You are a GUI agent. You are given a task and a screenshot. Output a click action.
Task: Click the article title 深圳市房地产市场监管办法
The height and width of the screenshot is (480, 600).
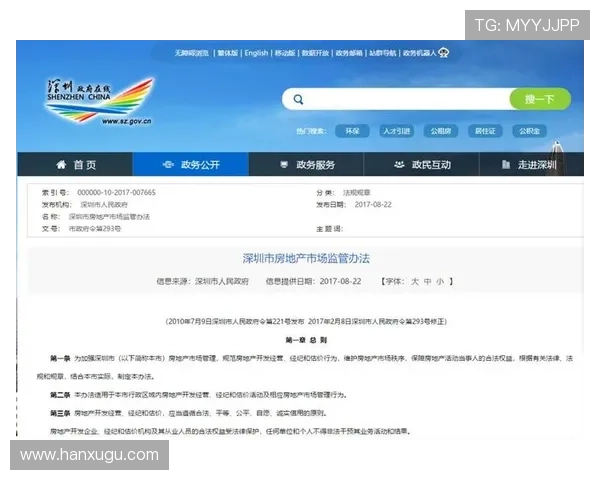[x=306, y=259]
